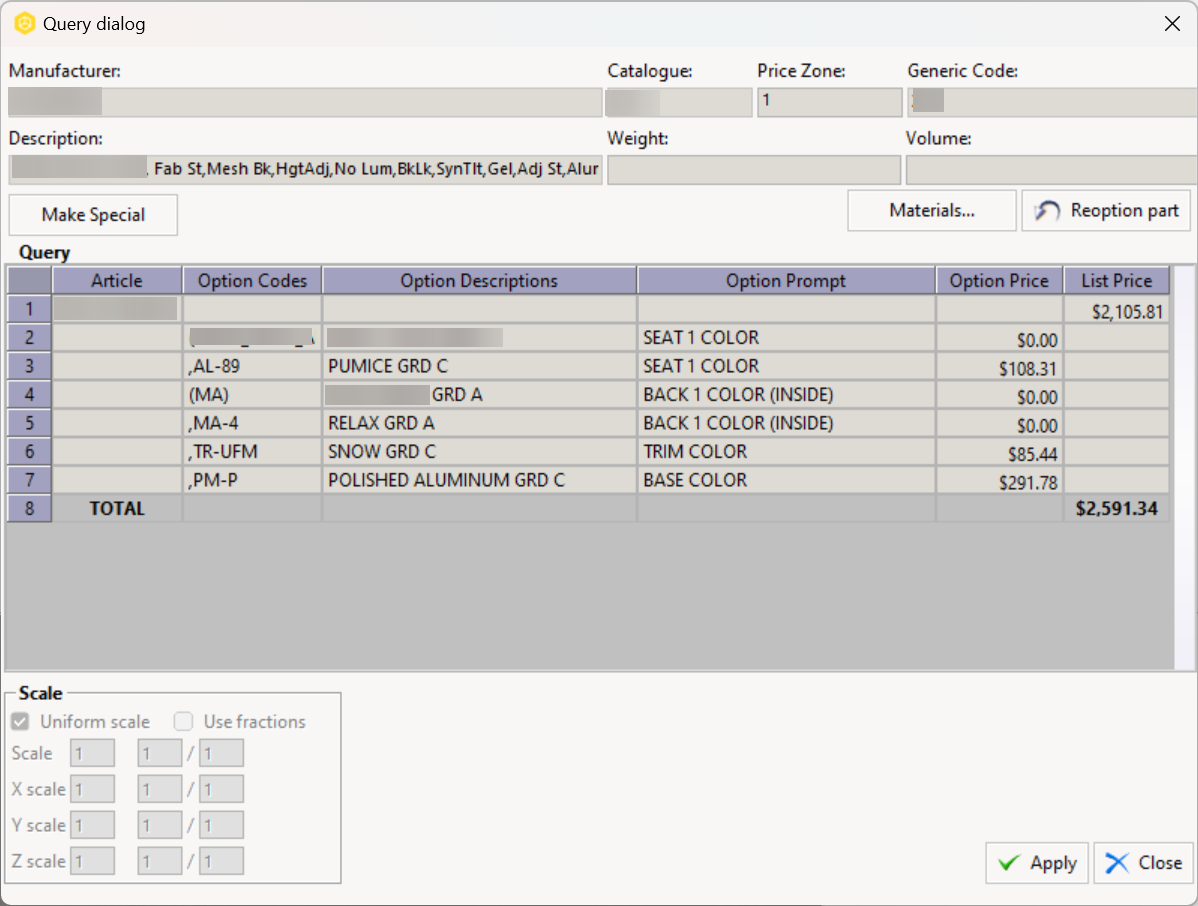Click option code ,AL-89
The height and width of the screenshot is (906, 1198).
coord(252,366)
